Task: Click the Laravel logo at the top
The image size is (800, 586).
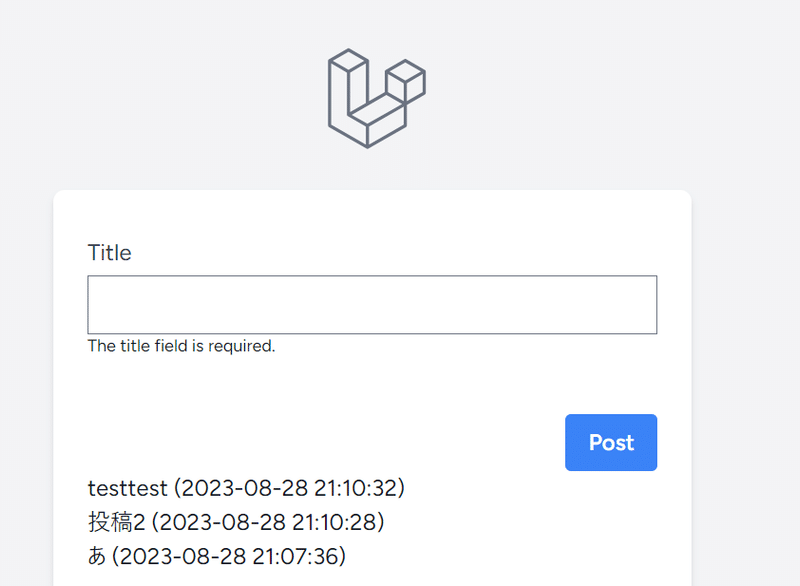Action: [377, 98]
